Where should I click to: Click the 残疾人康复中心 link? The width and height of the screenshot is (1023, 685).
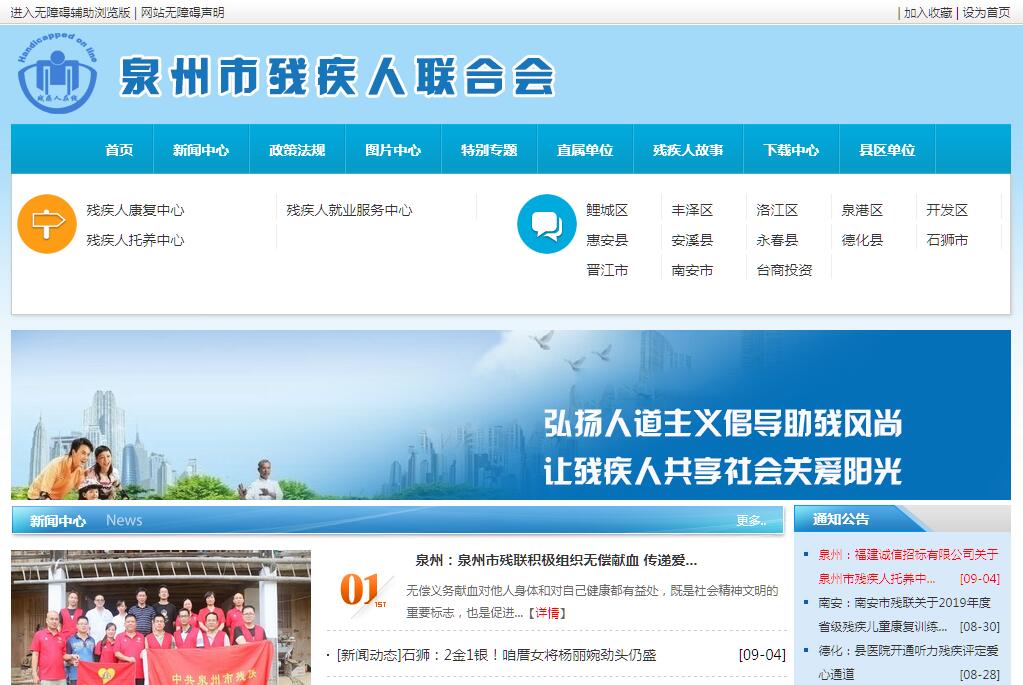(135, 210)
